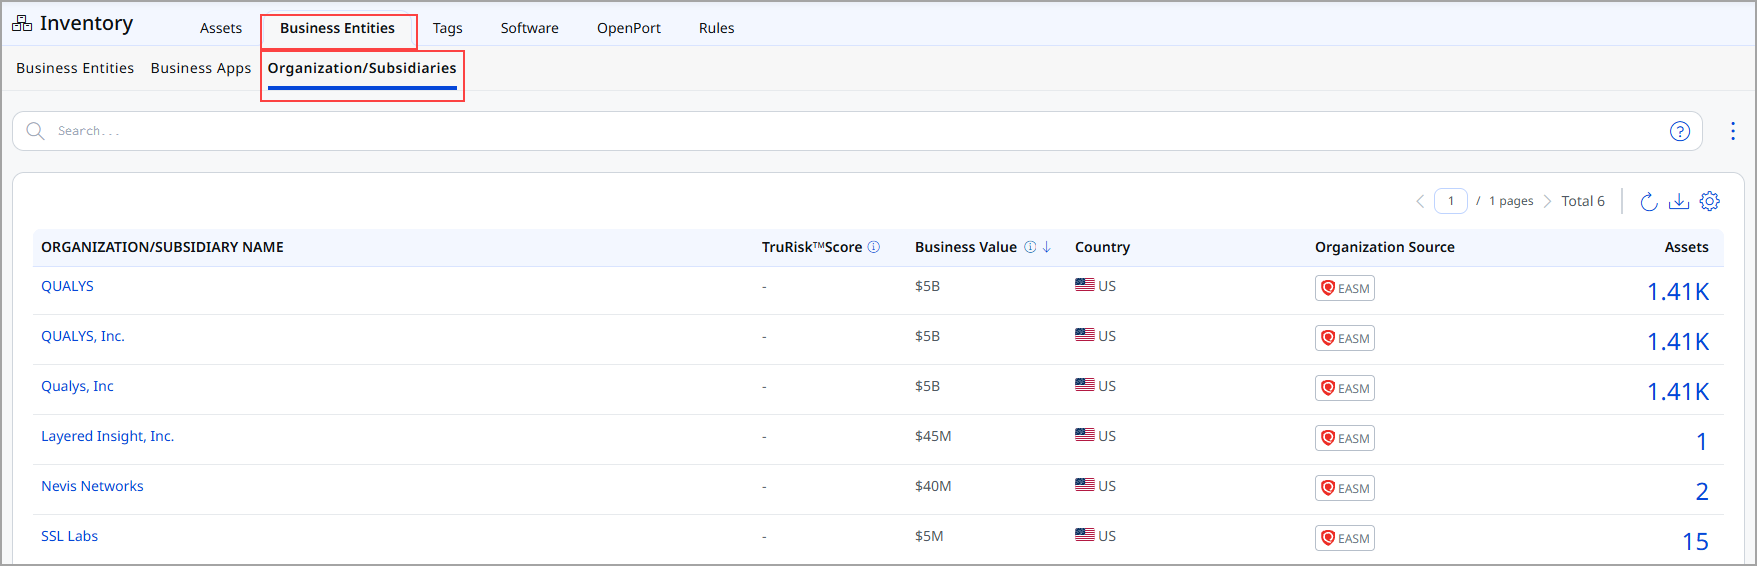Click the Total 6 count label
Image resolution: width=1757 pixels, height=566 pixels.
point(1583,201)
